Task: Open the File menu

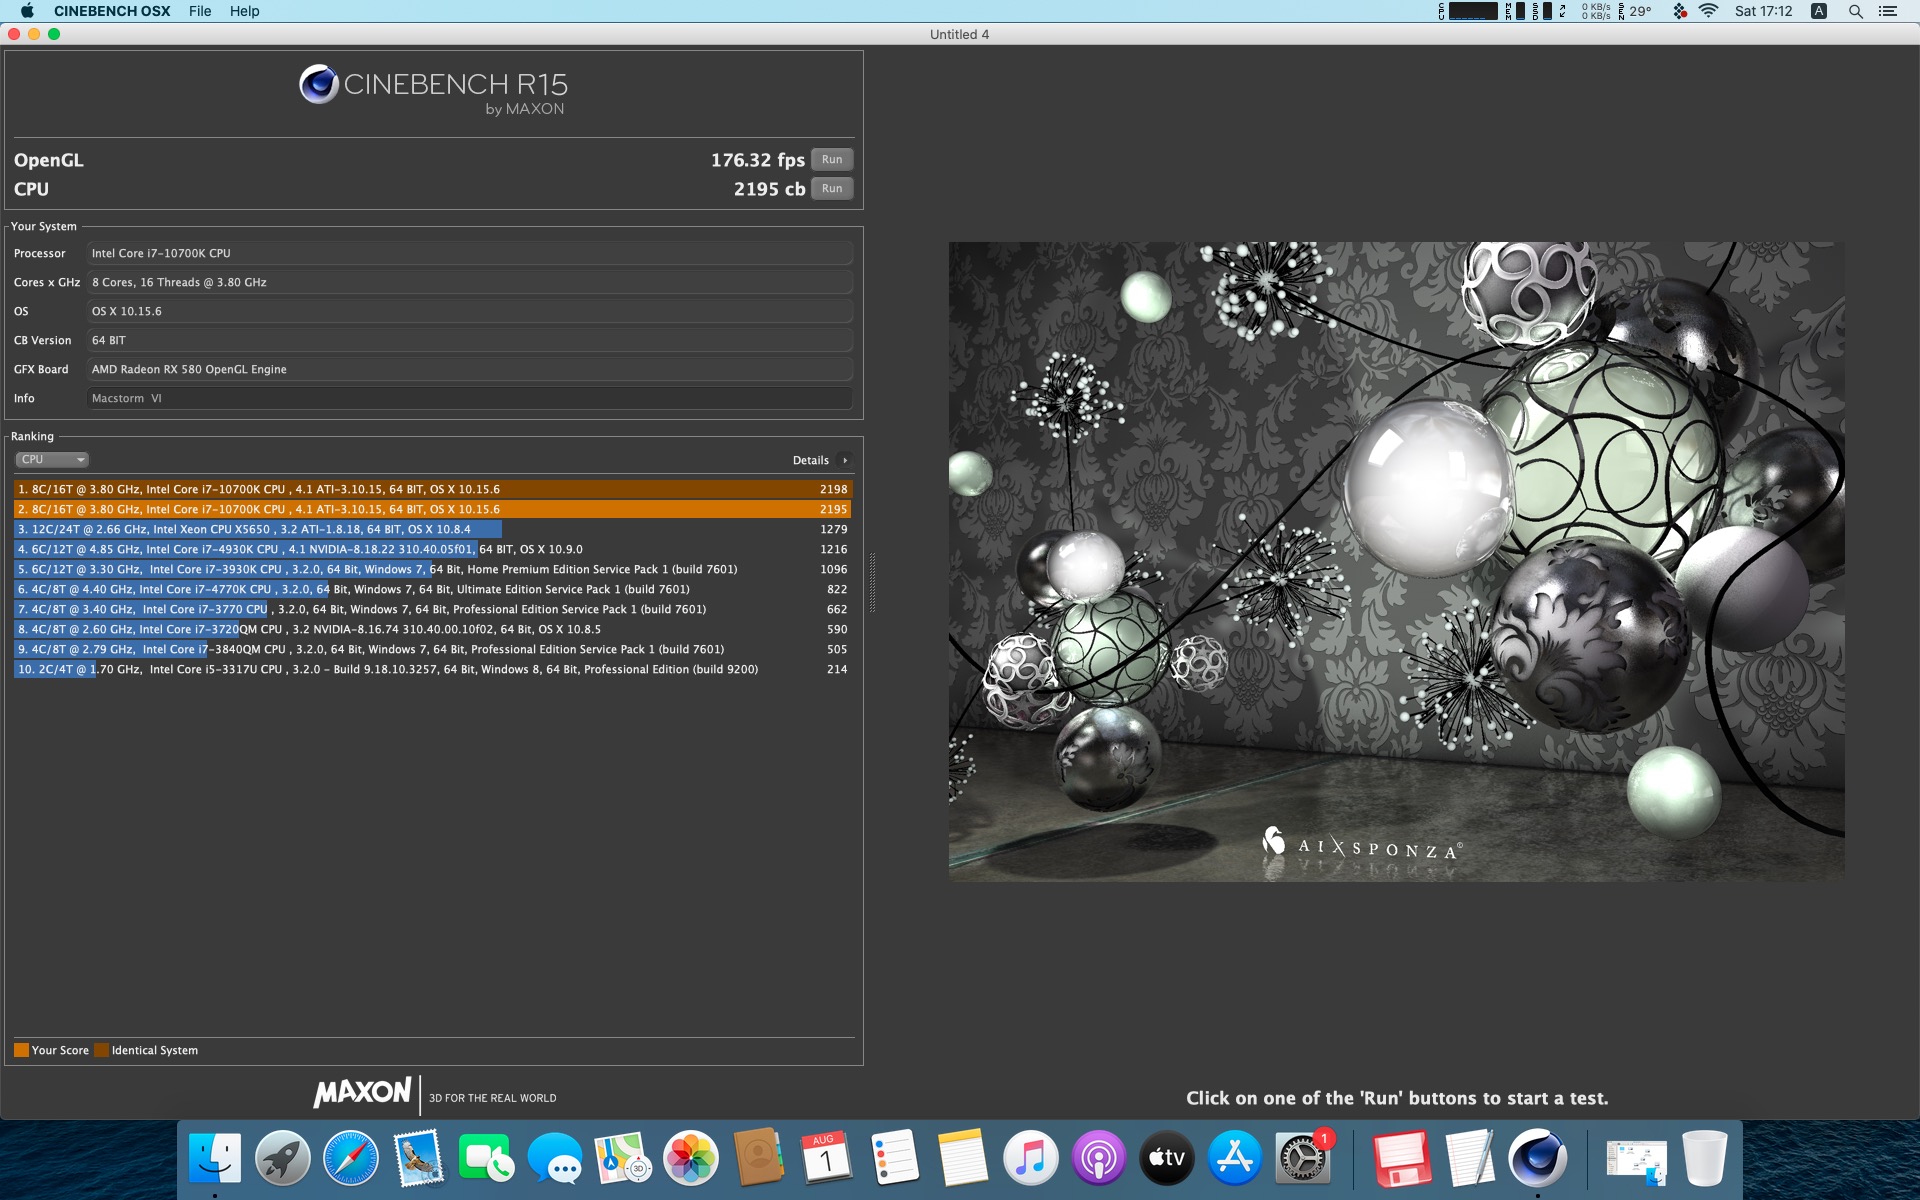Action: [x=200, y=11]
